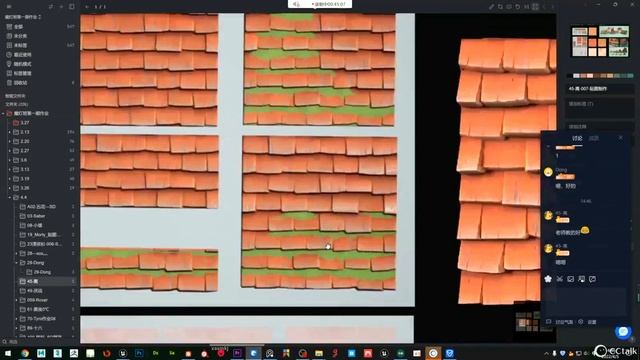Switch to the 讨论 discussion tab

(x=577, y=138)
